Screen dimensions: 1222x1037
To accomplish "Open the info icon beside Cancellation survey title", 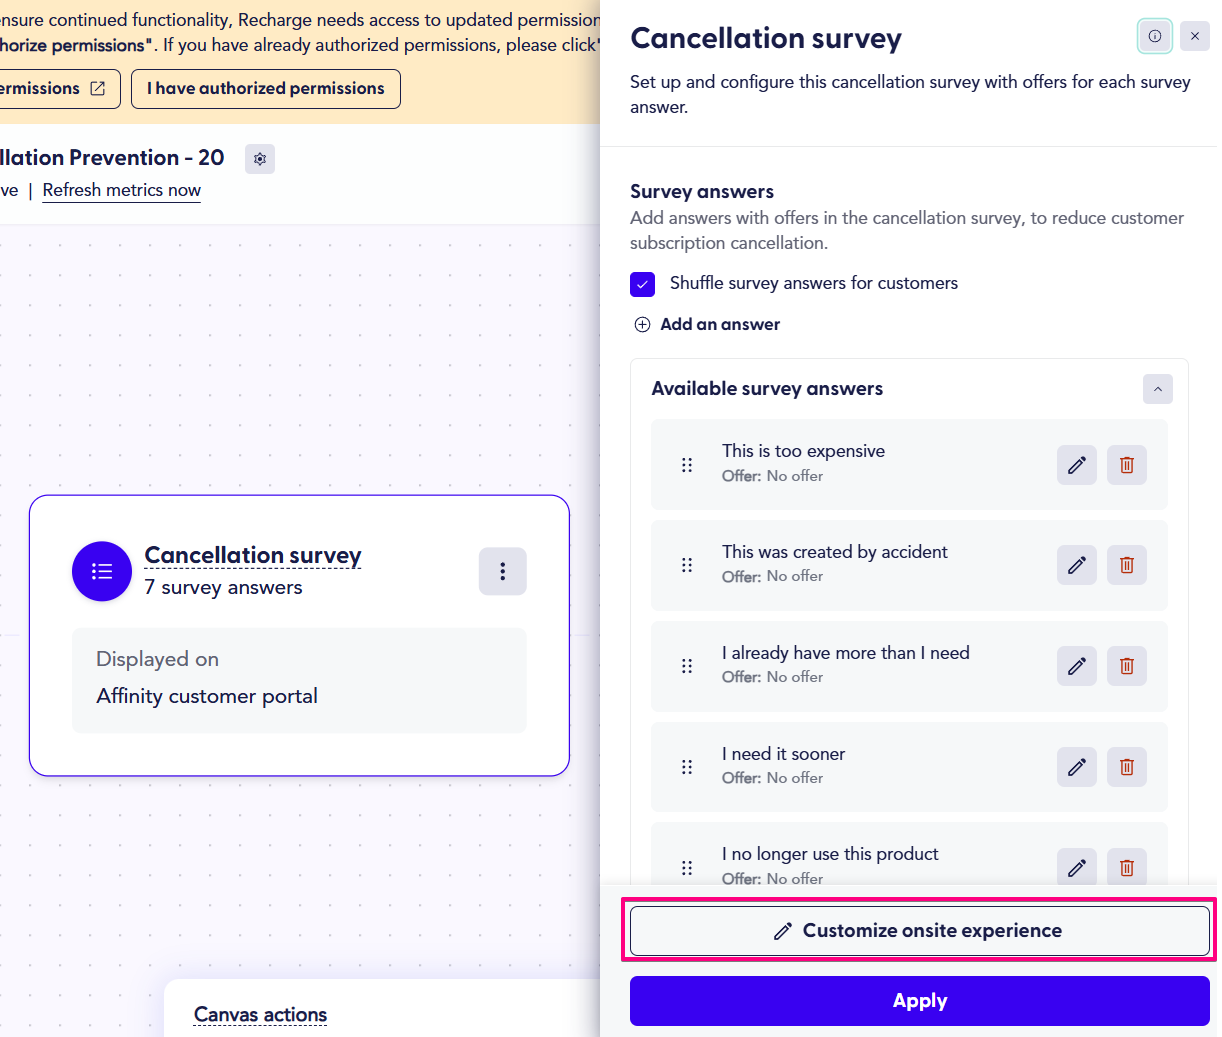I will [1155, 36].
